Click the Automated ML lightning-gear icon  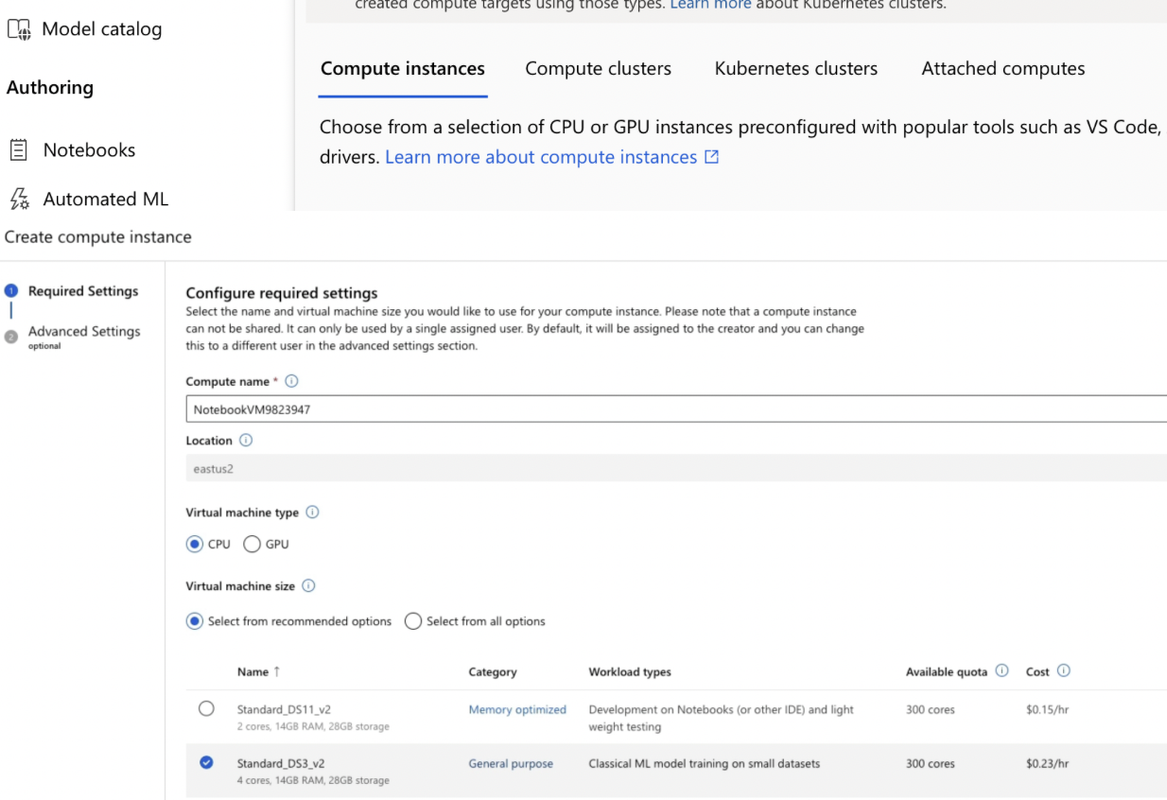(x=19, y=199)
